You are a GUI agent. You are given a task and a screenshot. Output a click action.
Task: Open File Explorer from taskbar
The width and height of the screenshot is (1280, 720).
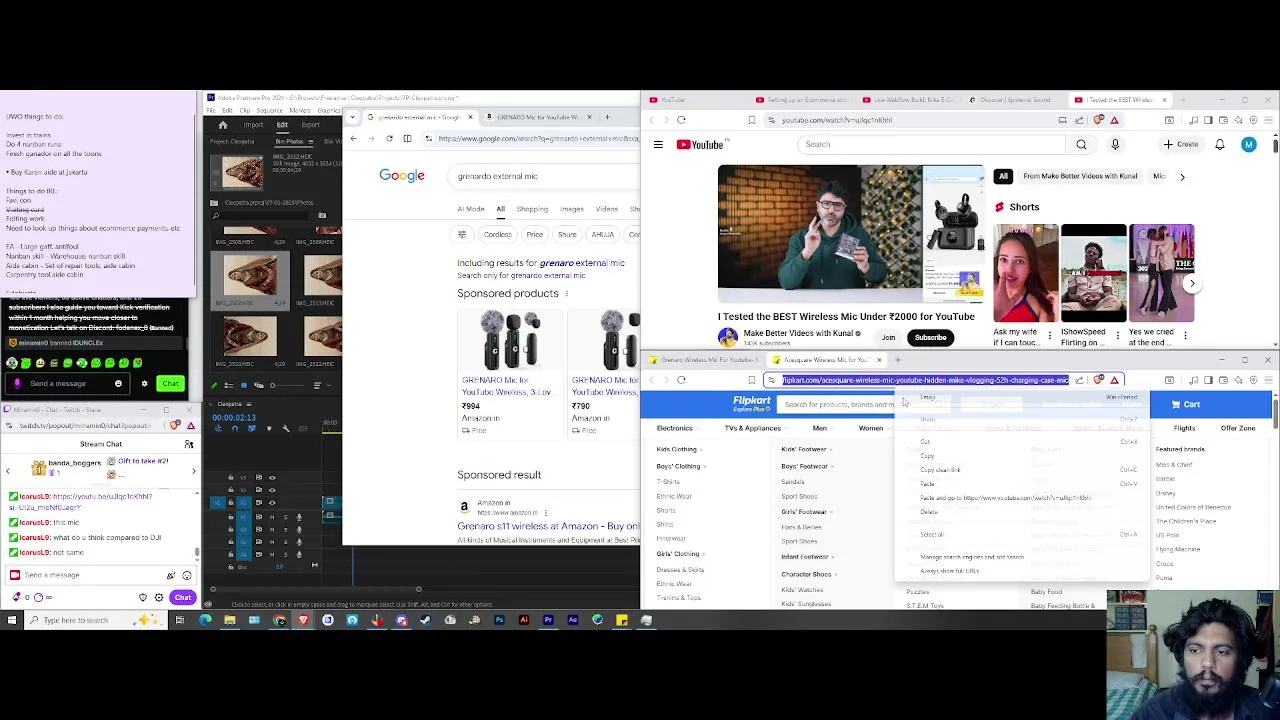230,620
